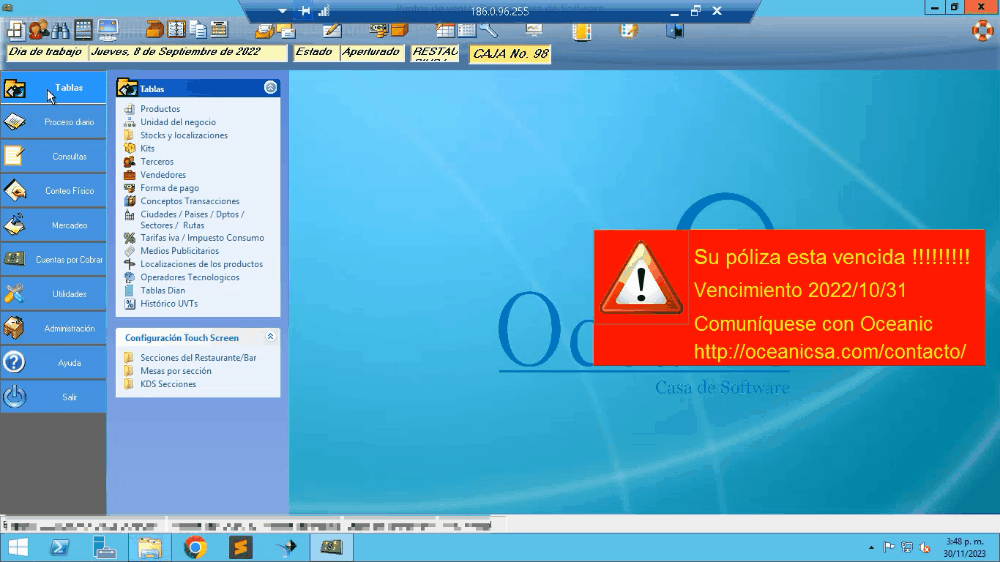
Task: Click the red warning triangle icon
Action: pyautogui.click(x=640, y=277)
